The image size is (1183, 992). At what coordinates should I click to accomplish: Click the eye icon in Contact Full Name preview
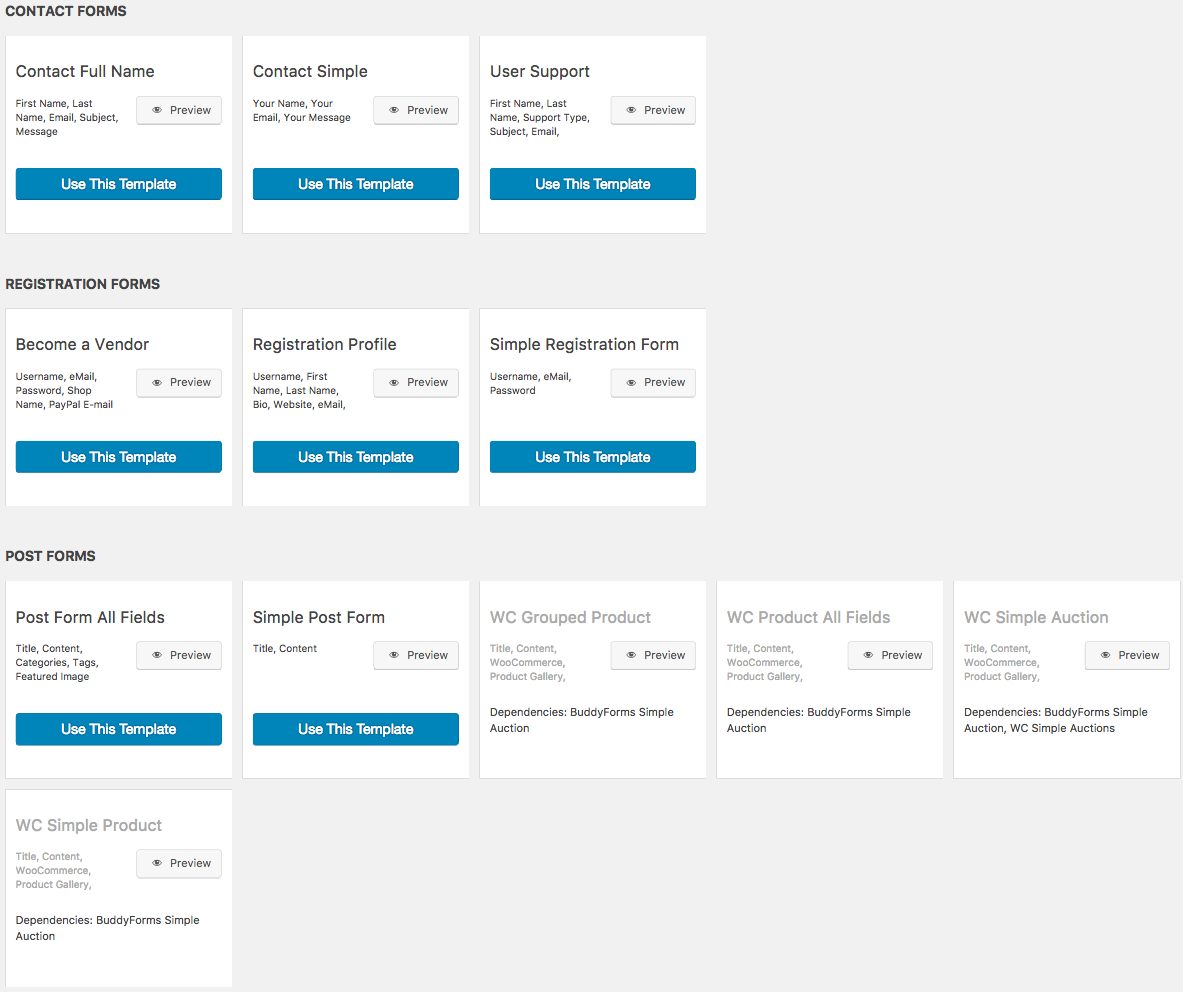[x=157, y=110]
